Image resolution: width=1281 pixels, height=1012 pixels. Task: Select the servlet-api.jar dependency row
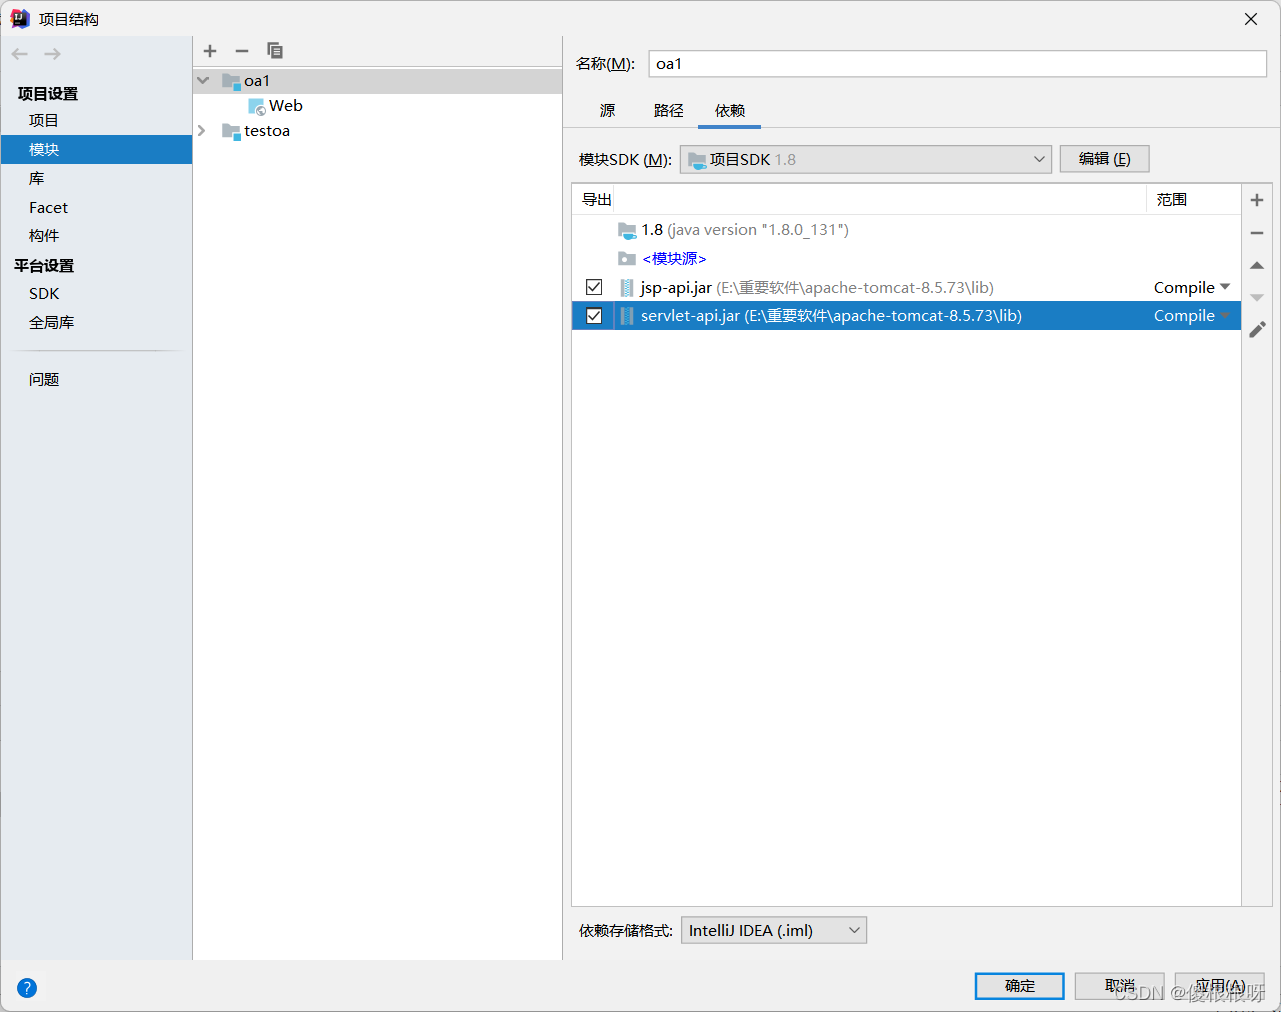pyautogui.click(x=906, y=316)
